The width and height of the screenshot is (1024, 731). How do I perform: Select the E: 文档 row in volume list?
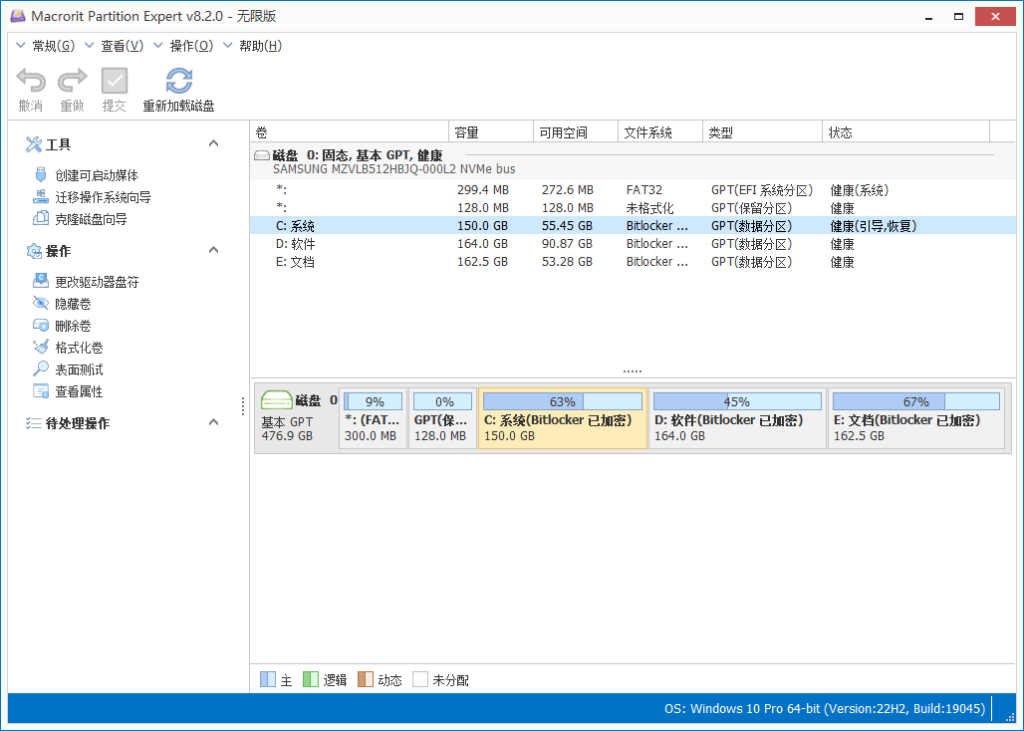pyautogui.click(x=633, y=262)
